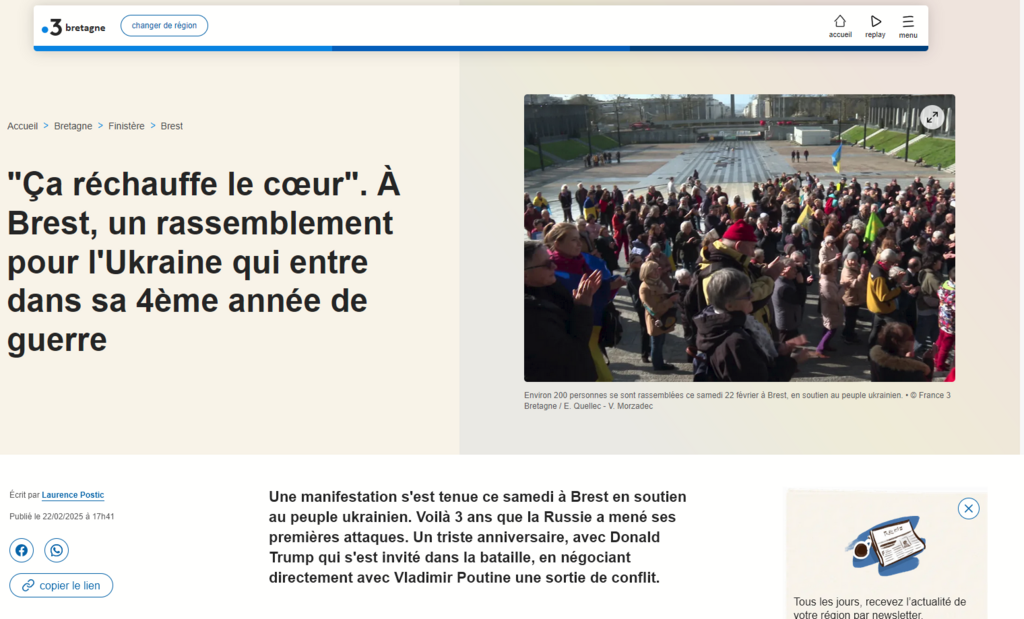1024x619 pixels.
Task: Click the photo caption "Environ 200 personnes"
Action: pyautogui.click(x=737, y=400)
